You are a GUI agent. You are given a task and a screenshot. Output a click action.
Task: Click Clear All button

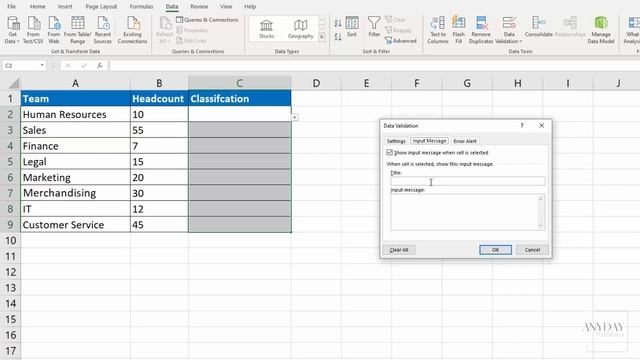point(399,250)
